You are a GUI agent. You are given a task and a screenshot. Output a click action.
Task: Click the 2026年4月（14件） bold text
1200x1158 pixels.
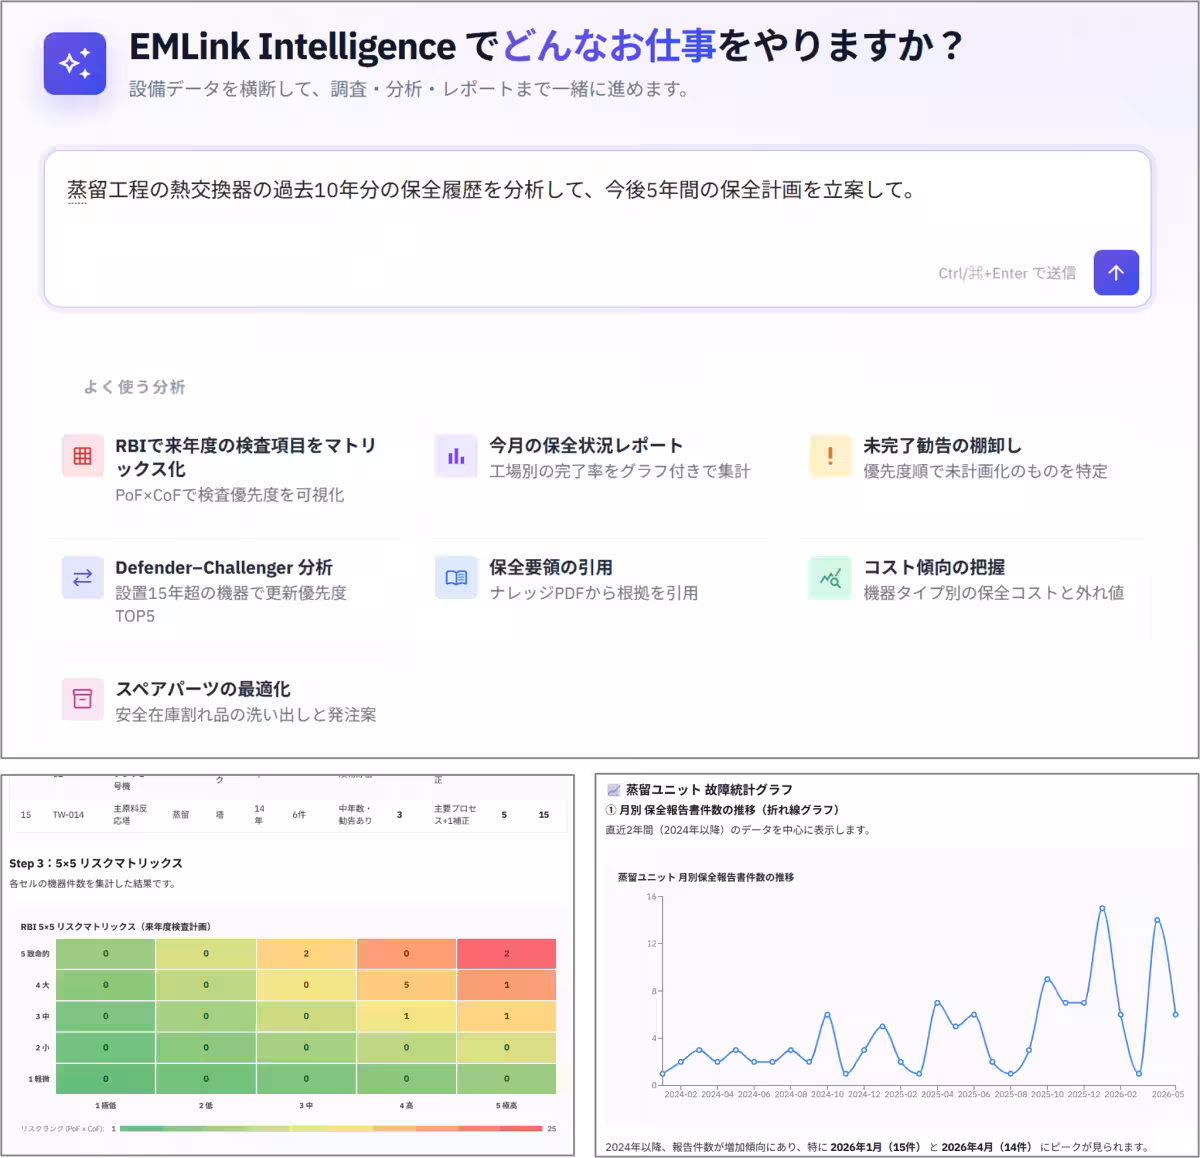click(x=986, y=1147)
